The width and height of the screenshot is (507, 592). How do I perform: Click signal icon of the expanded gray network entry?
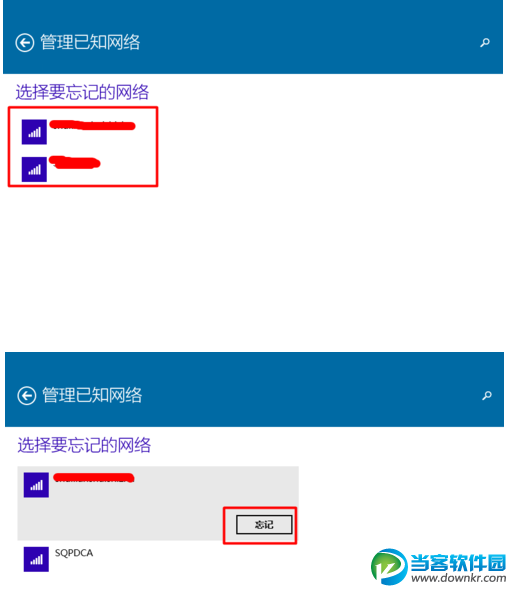click(36, 485)
